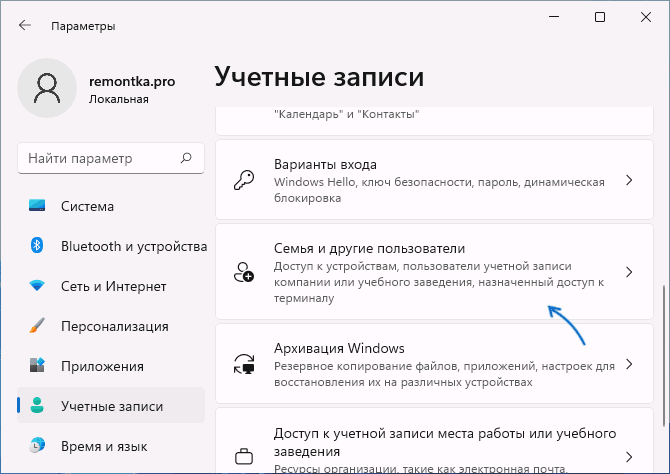
Task: Open Варианты входа settings
Action: coord(434,180)
